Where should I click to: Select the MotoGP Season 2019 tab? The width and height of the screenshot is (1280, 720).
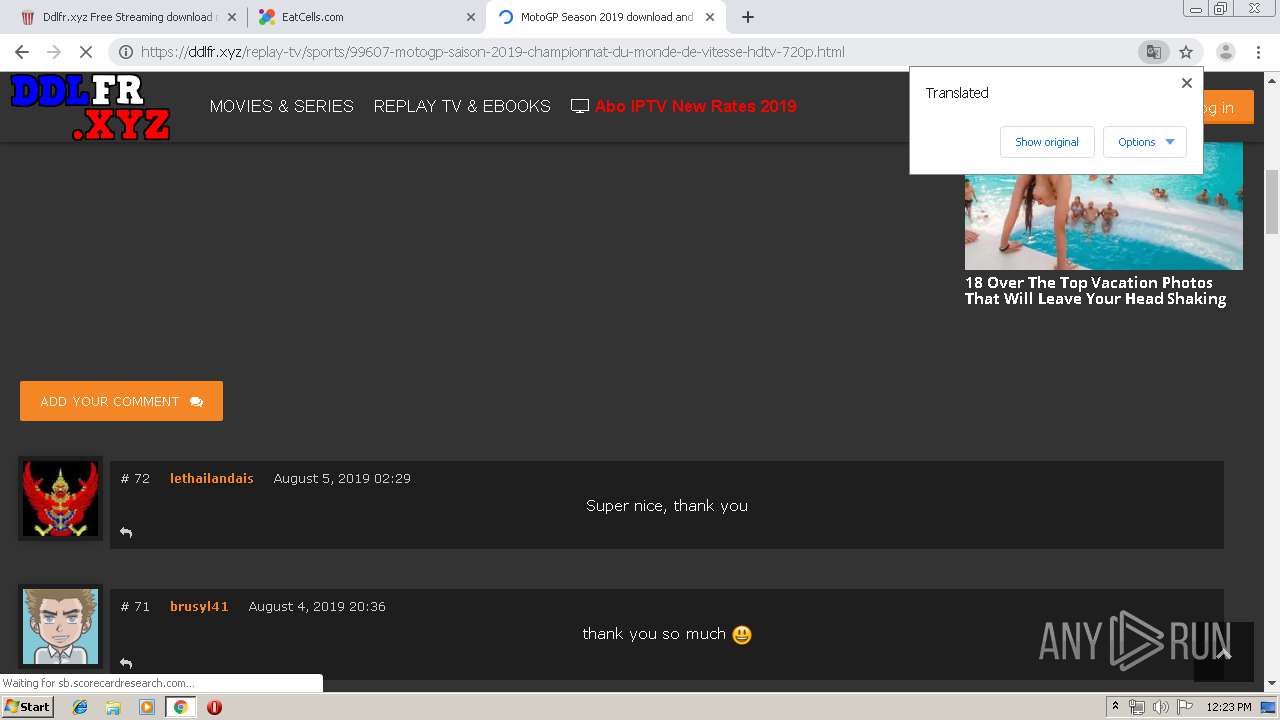click(606, 17)
